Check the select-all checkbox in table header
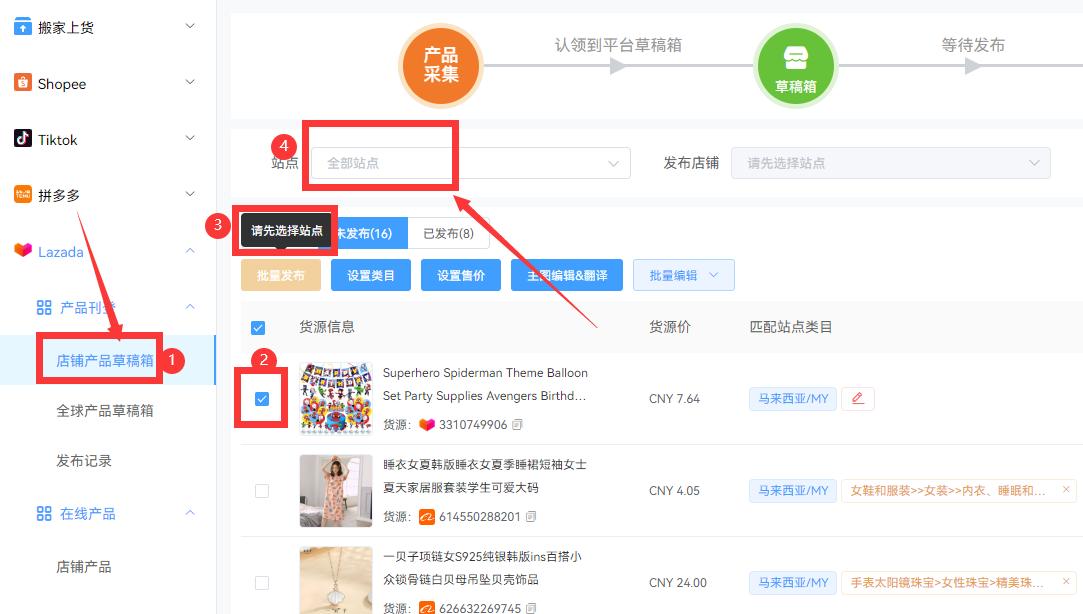This screenshot has width=1083, height=614. click(x=257, y=327)
